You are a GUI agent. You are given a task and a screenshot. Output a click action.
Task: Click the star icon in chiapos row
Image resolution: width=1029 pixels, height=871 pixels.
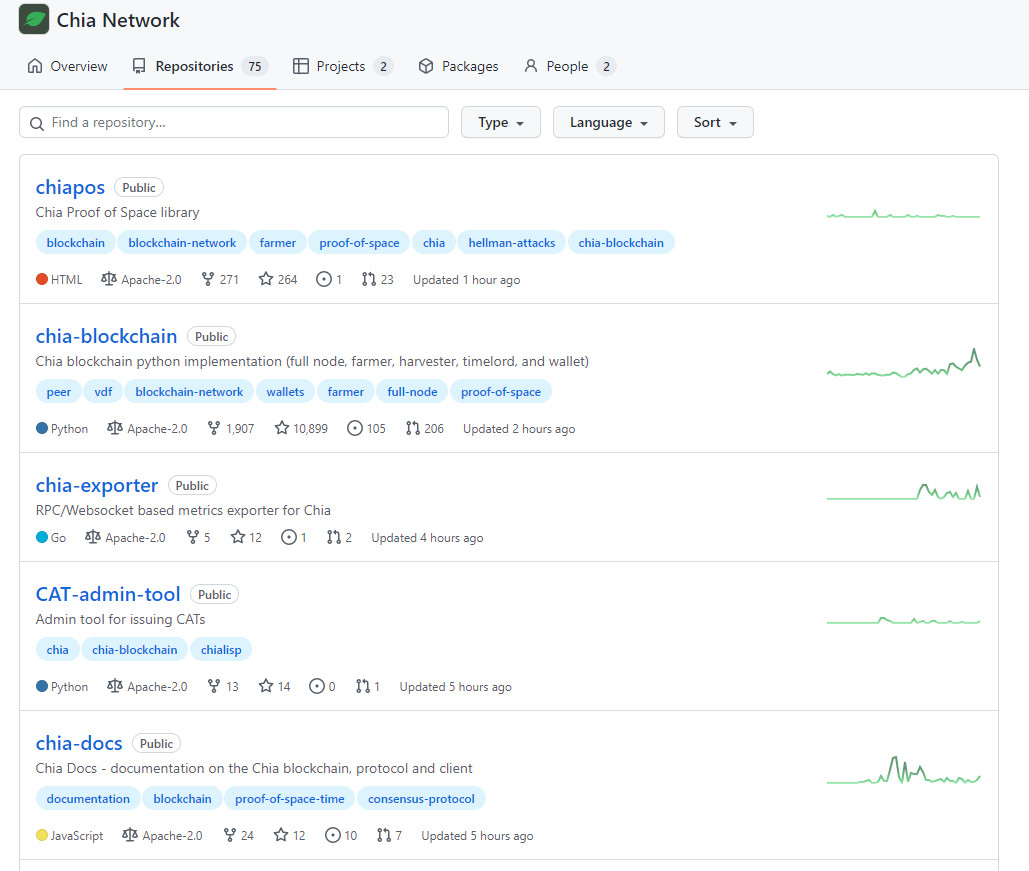click(266, 280)
